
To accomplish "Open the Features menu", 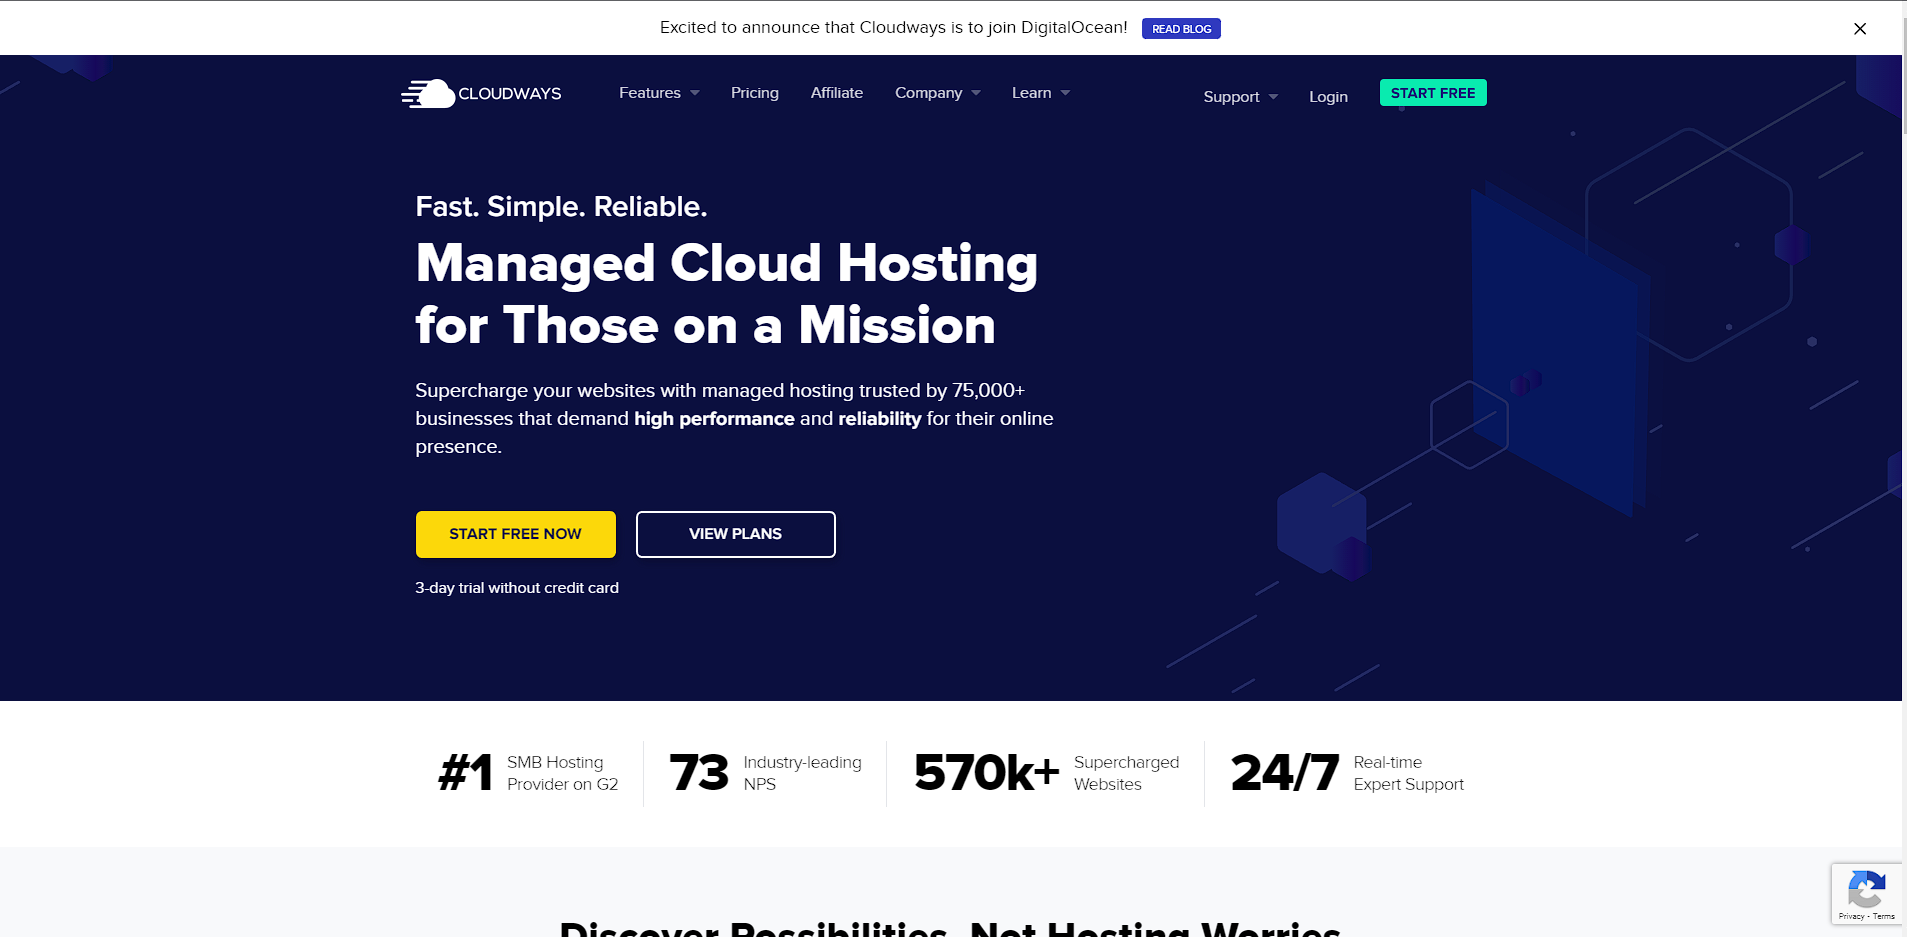I will click(x=650, y=93).
